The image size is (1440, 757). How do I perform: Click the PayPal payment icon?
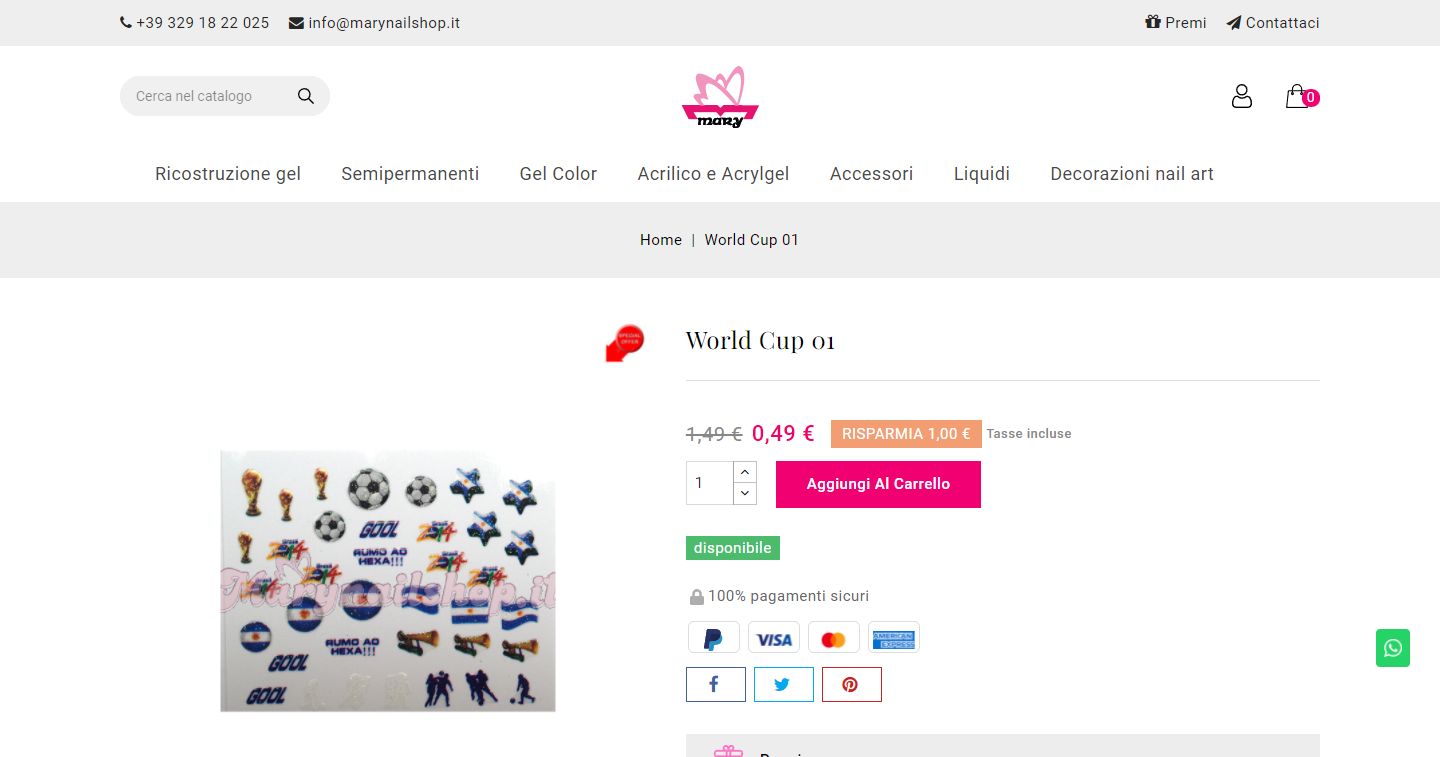coord(714,638)
